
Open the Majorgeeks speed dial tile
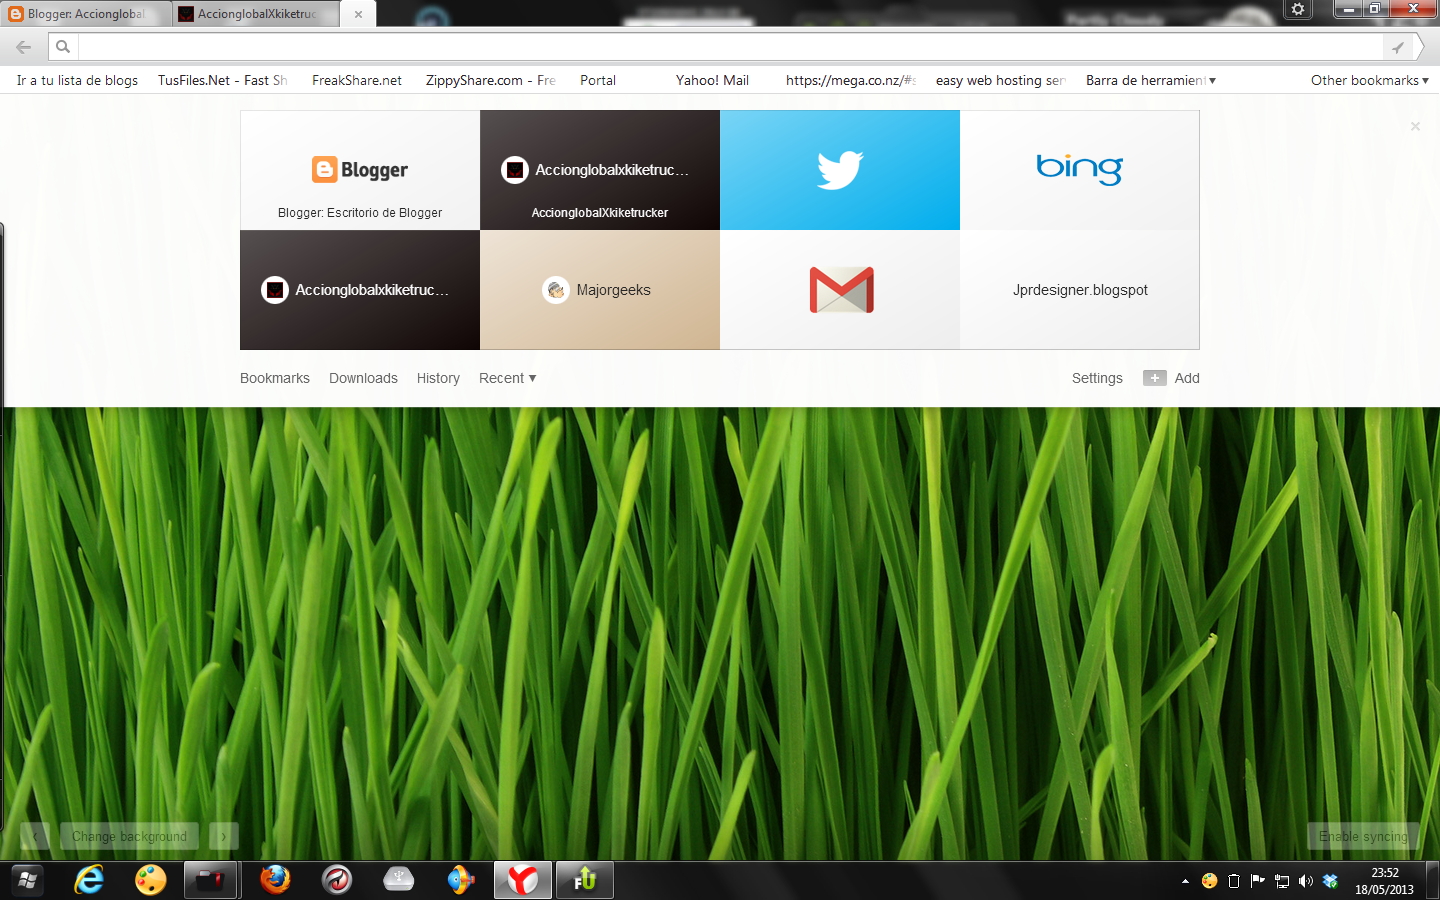click(x=600, y=290)
